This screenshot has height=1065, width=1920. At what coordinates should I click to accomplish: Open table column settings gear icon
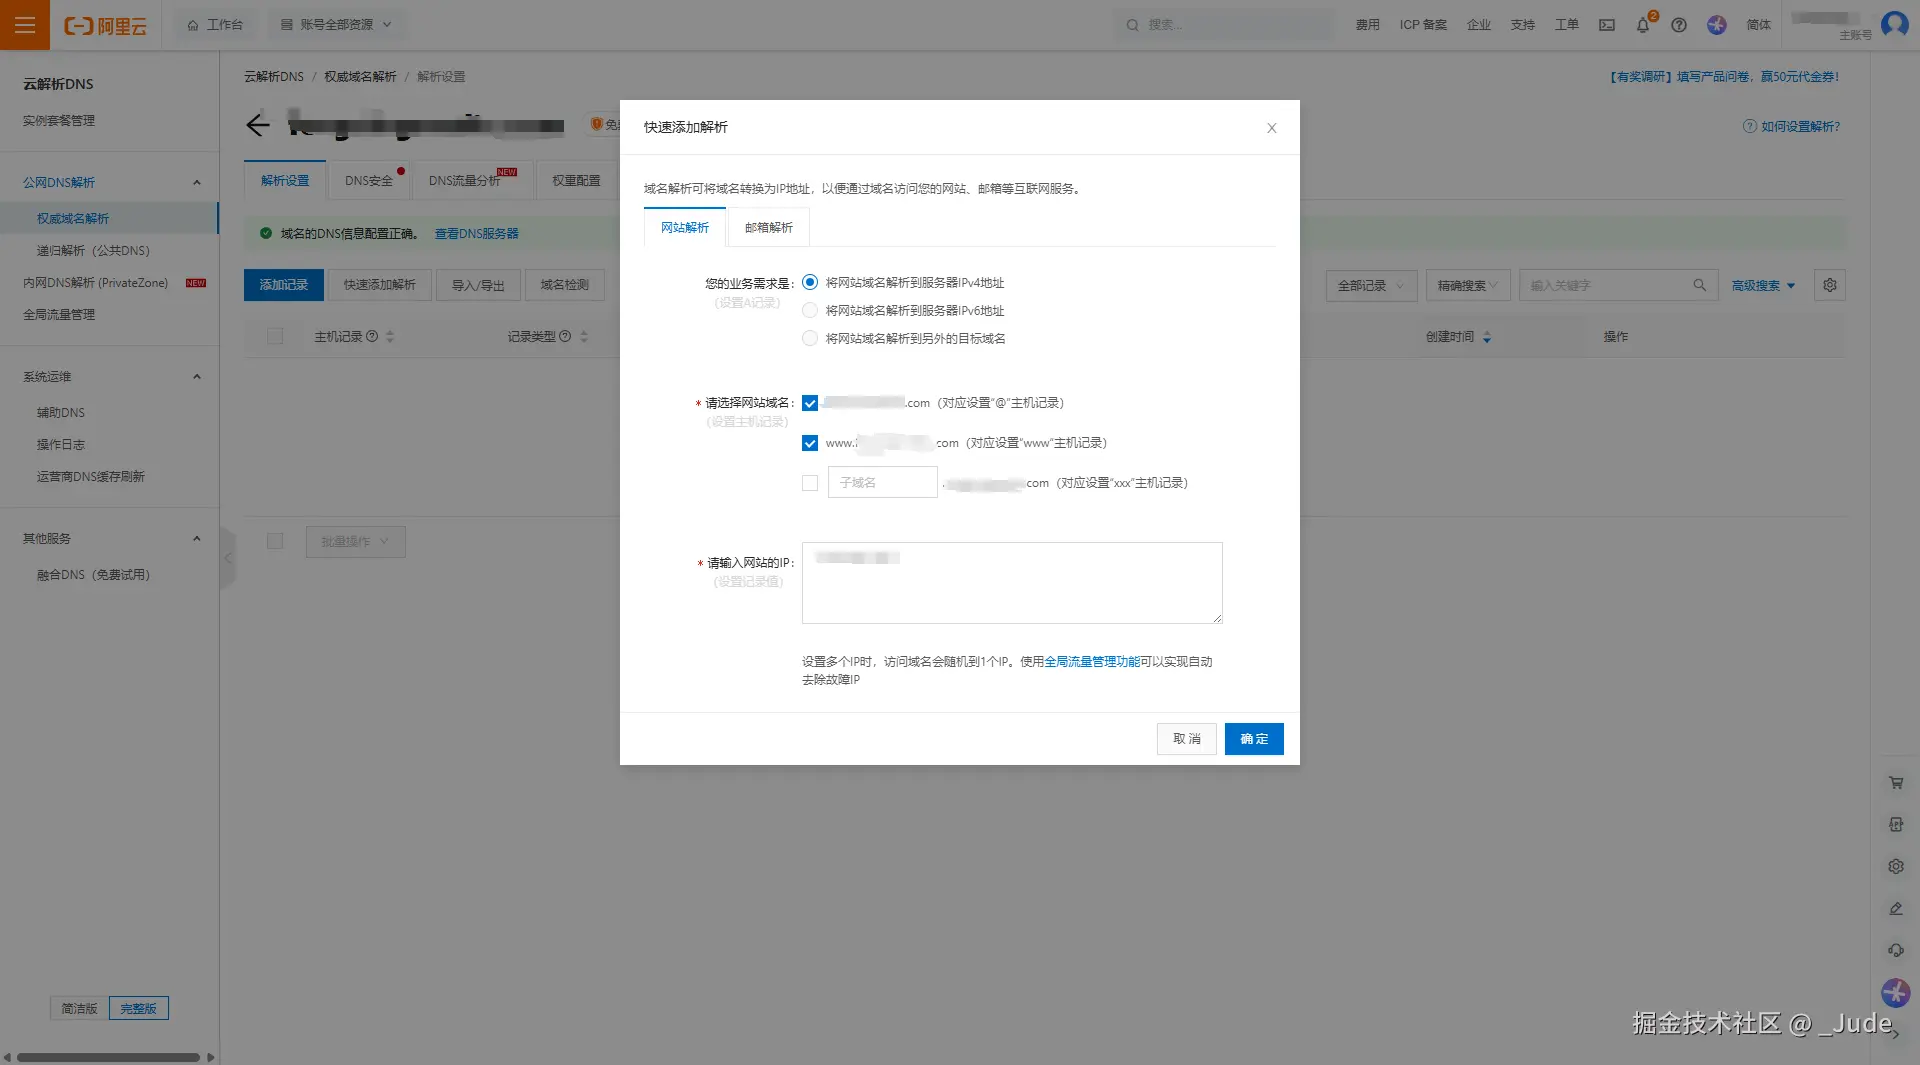(x=1830, y=285)
